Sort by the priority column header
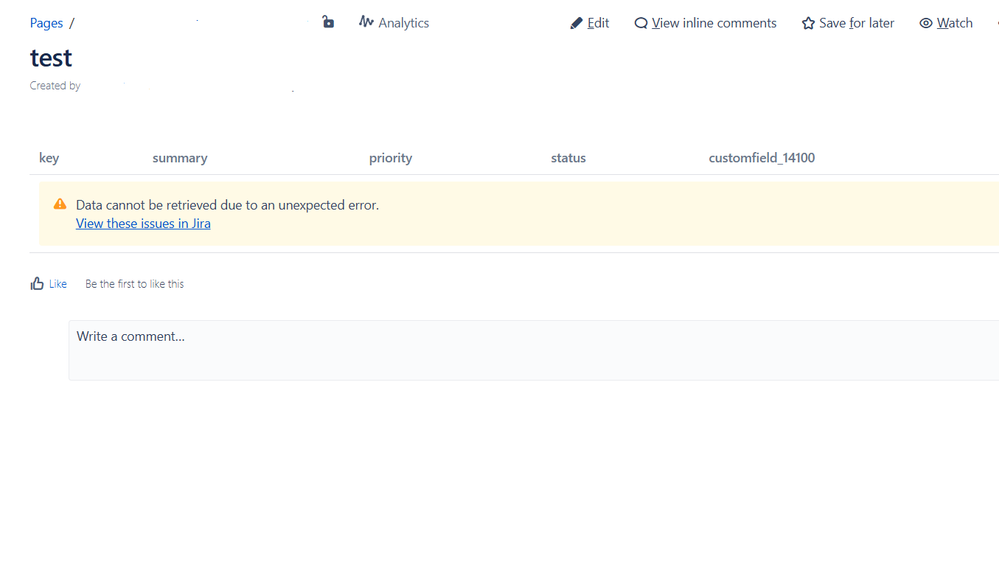 click(390, 158)
